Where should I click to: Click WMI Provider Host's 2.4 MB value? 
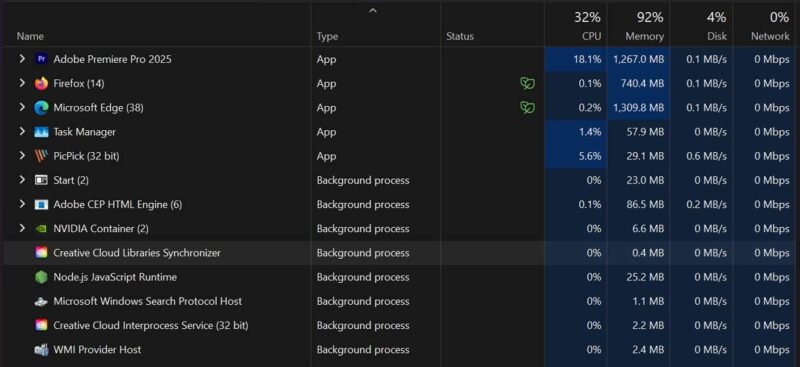(648, 350)
